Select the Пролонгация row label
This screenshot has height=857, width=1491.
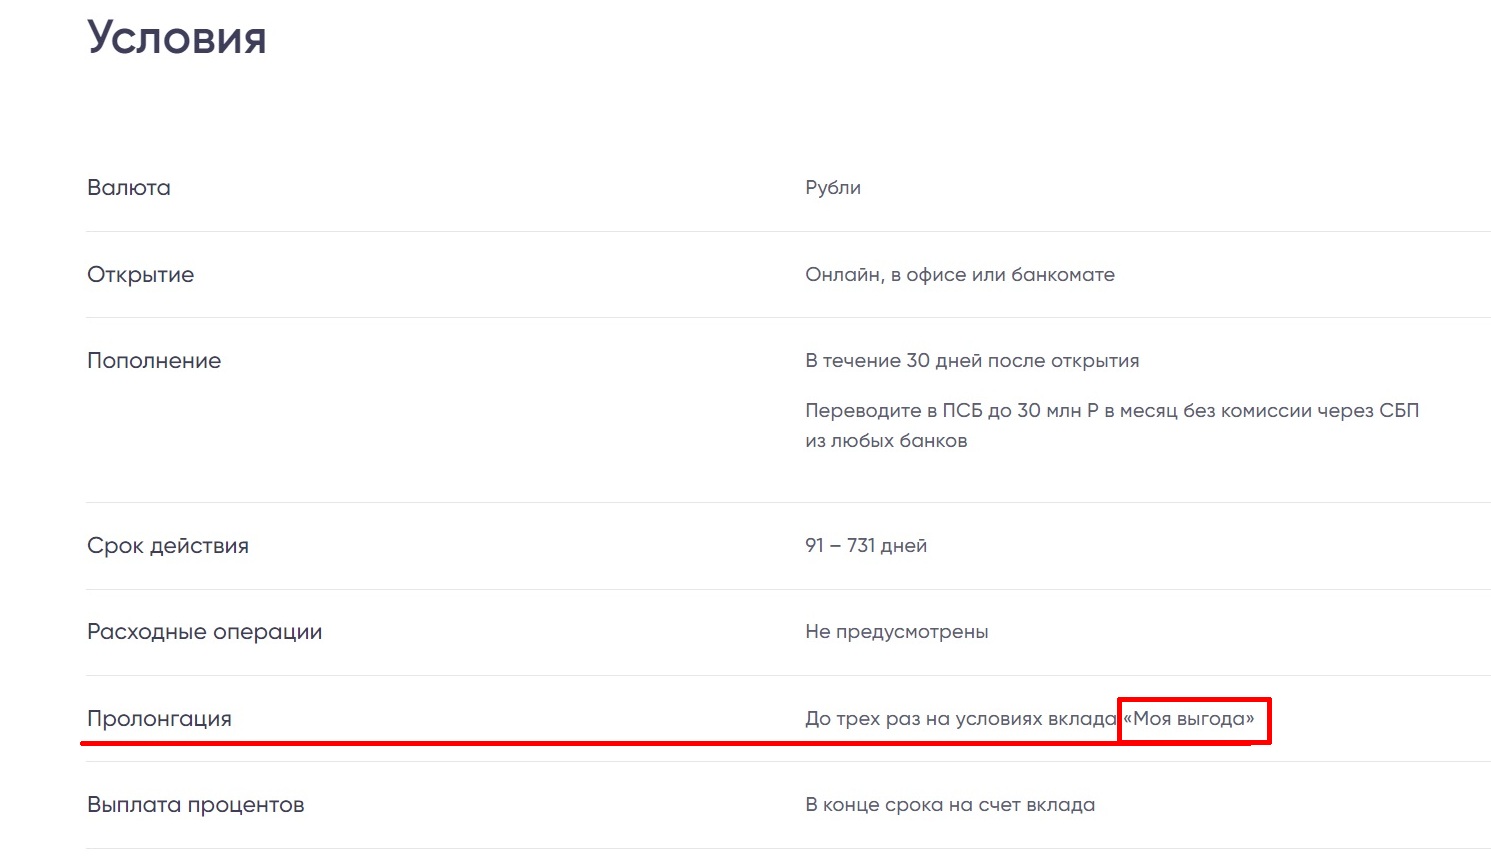click(159, 719)
